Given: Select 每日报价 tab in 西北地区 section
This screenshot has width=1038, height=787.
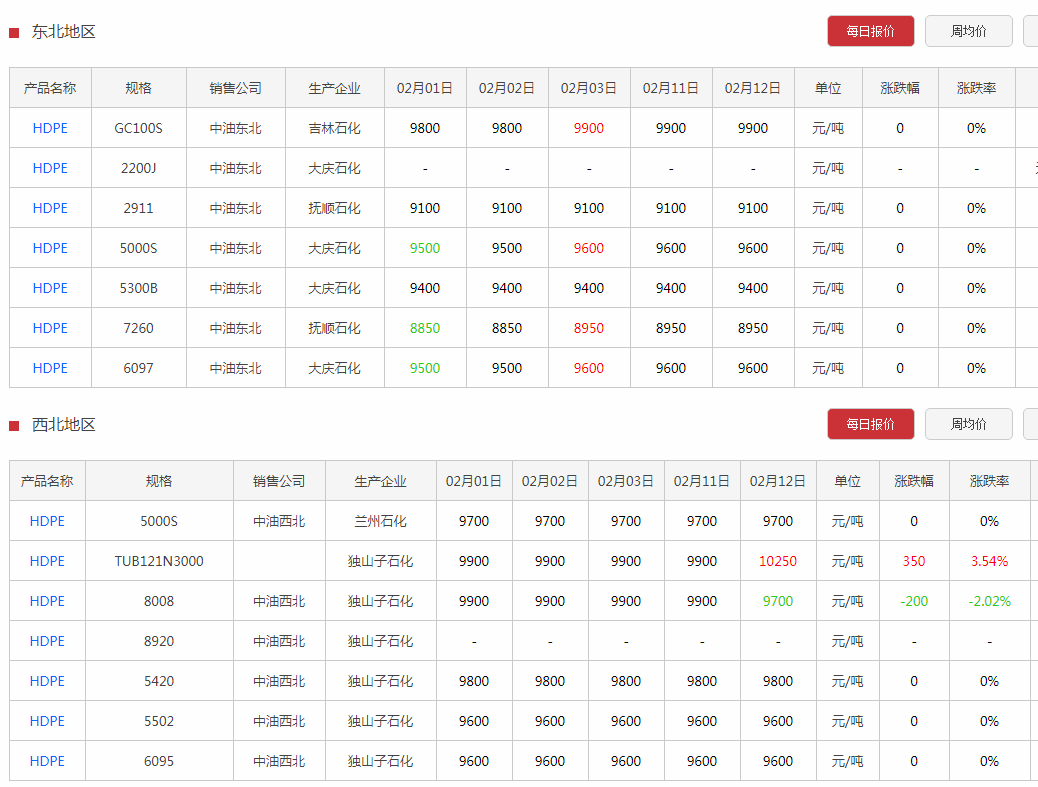Looking at the screenshot, I should click(x=871, y=424).
